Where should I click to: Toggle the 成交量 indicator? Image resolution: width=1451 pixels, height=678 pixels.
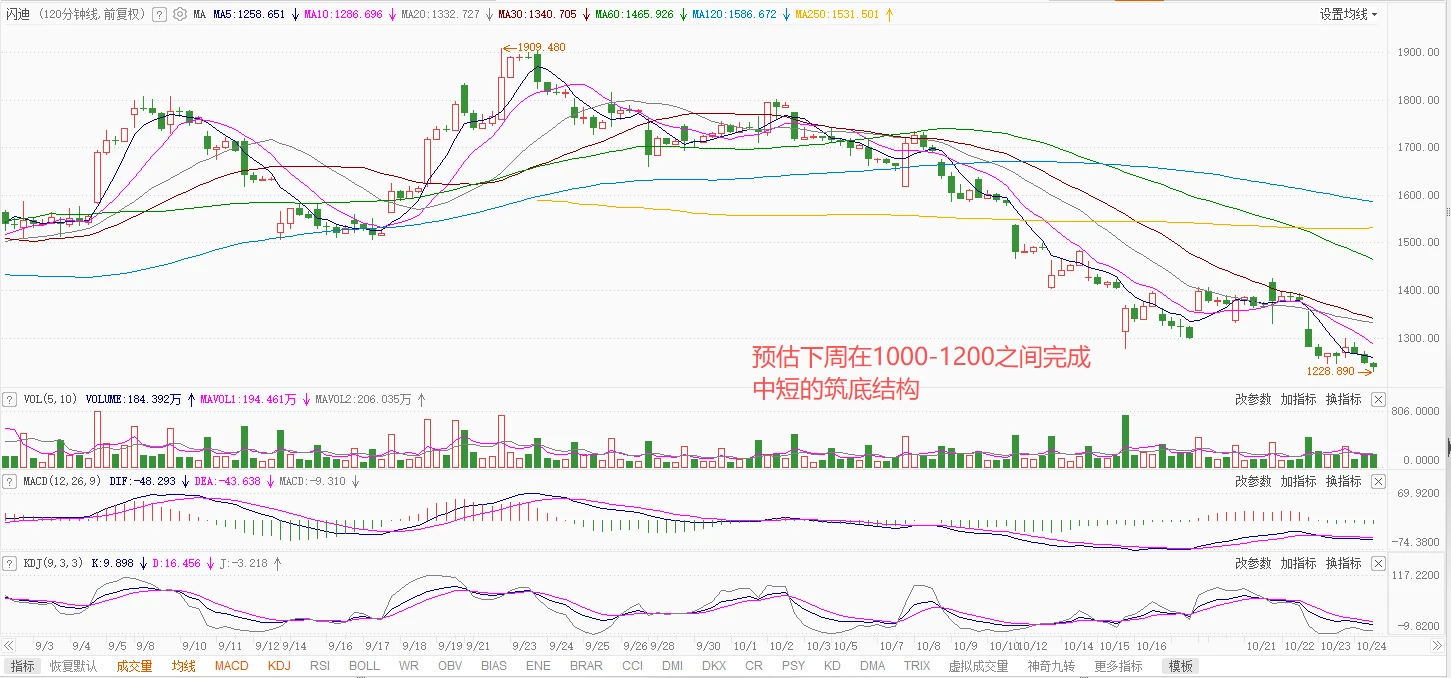click(134, 666)
